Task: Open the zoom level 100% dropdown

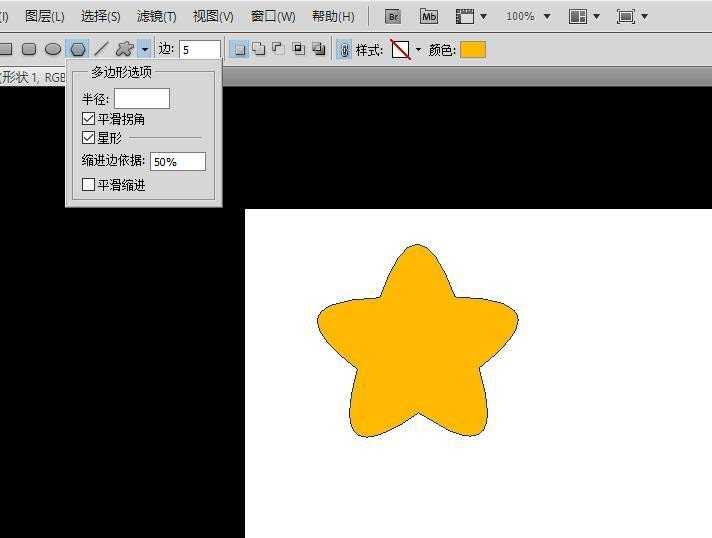Action: tap(528, 16)
